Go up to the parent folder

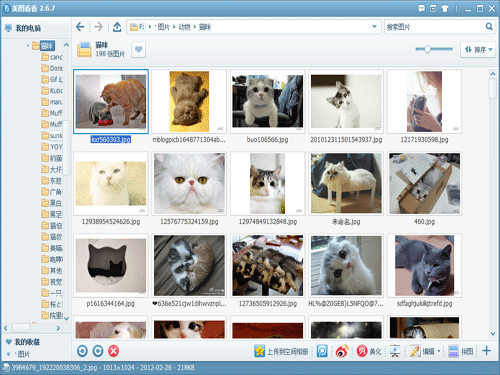point(117,27)
